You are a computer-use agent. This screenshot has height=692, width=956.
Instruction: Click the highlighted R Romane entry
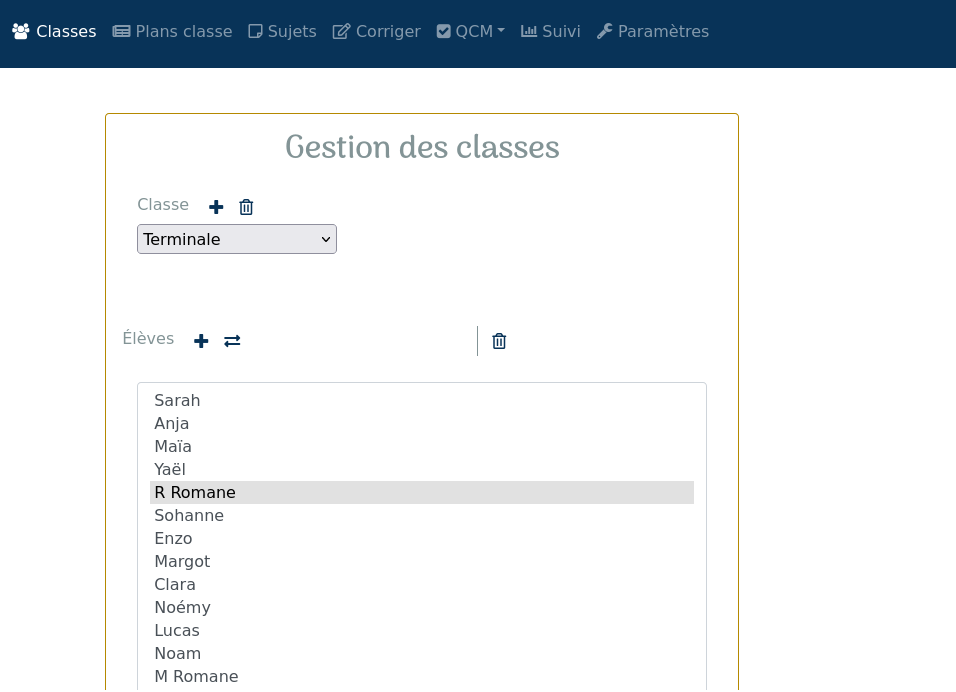tap(421, 493)
